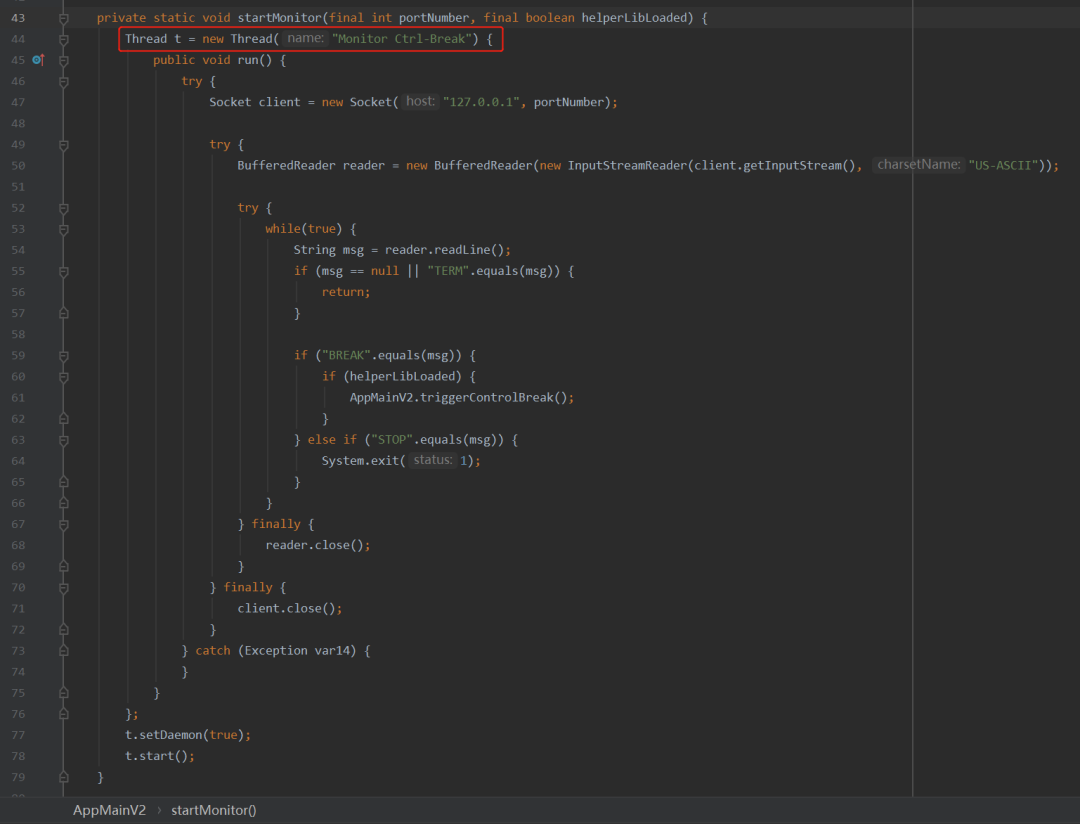Click line number 71 in the gutter

(18, 608)
